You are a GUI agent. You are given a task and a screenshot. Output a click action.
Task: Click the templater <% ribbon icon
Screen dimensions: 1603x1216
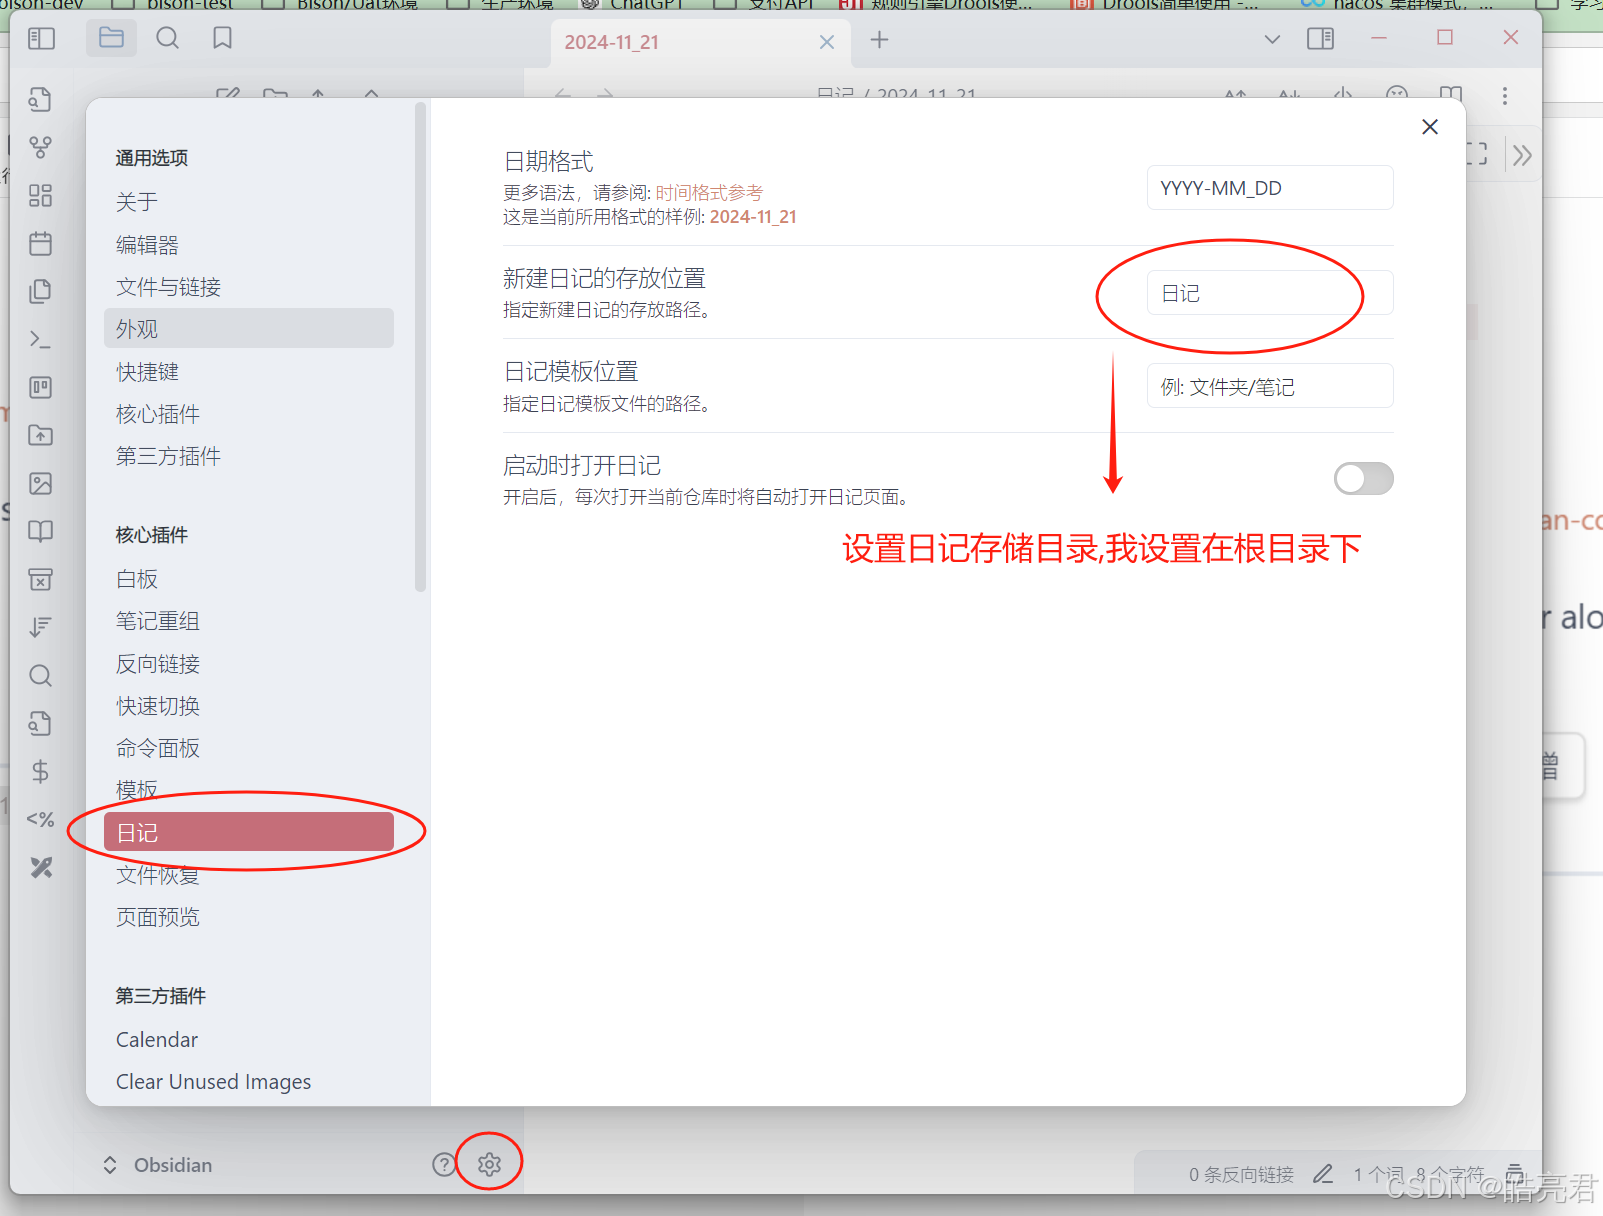(x=40, y=819)
